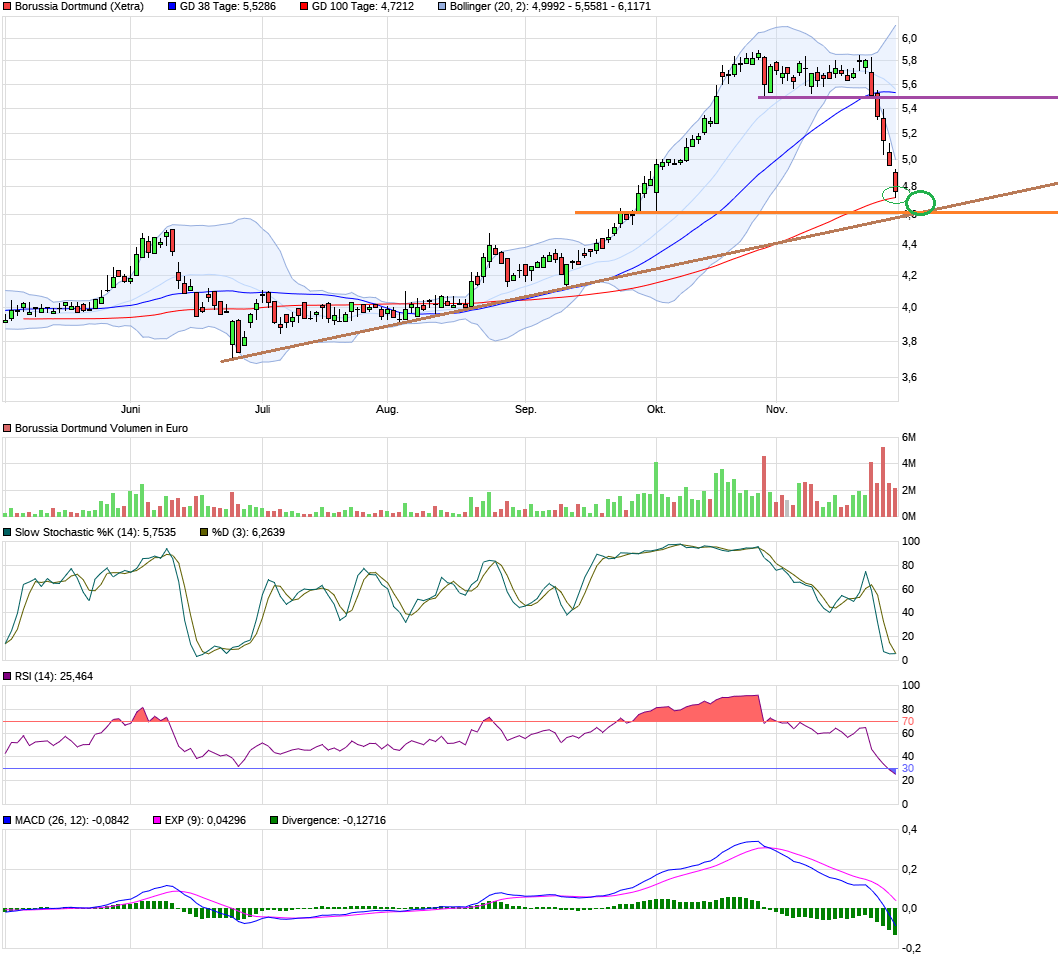
Task: Click the purple RSI (14) legend swatch
Action: point(7,676)
